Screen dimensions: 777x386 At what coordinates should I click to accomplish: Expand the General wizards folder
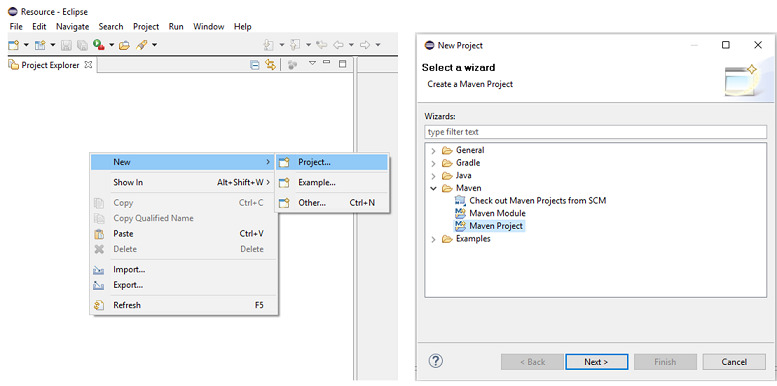tap(434, 150)
